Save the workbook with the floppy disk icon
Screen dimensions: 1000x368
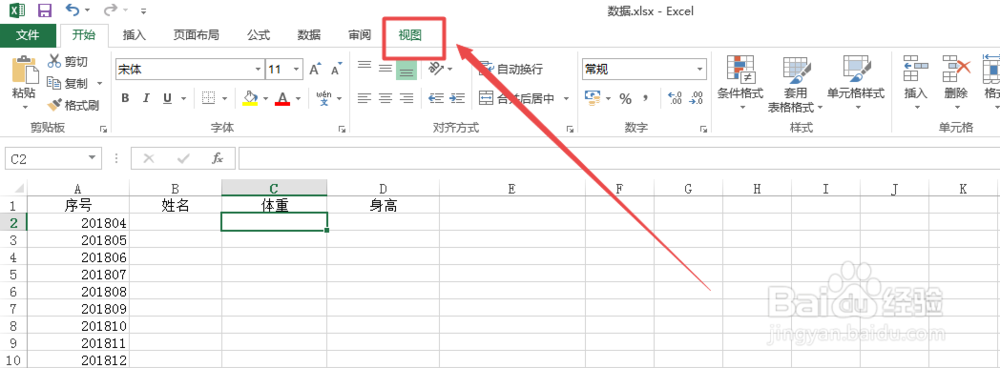(45, 10)
